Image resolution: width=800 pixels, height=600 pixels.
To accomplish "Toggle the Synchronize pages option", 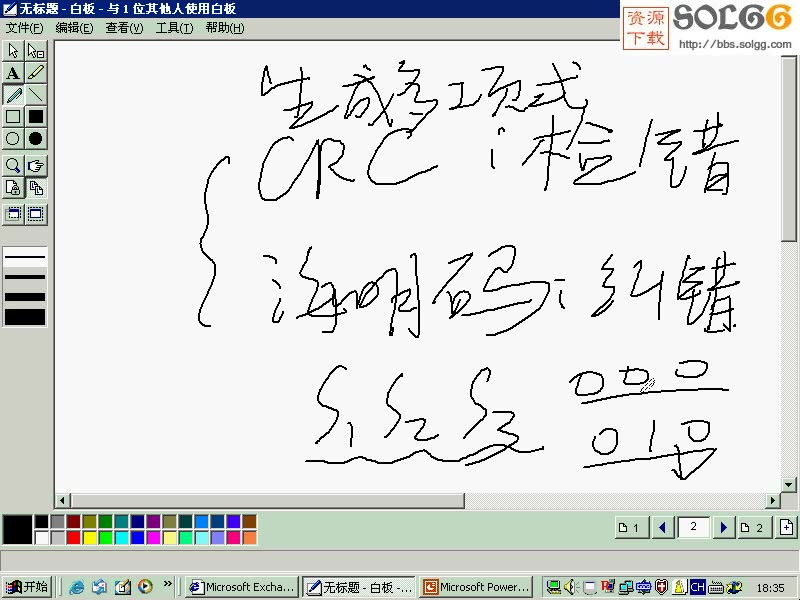I will pos(36,187).
